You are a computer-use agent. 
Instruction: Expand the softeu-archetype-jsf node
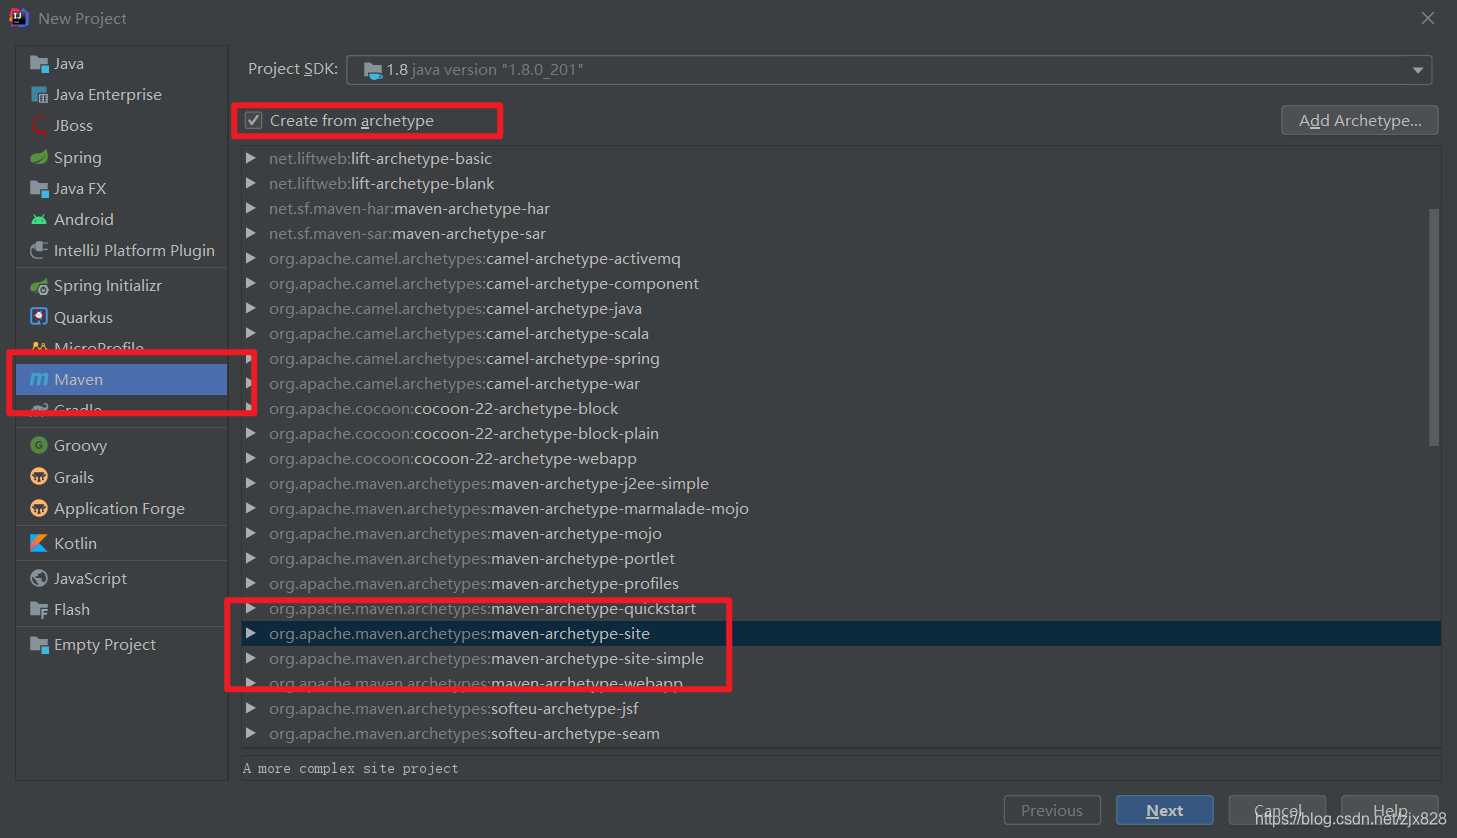coord(251,708)
